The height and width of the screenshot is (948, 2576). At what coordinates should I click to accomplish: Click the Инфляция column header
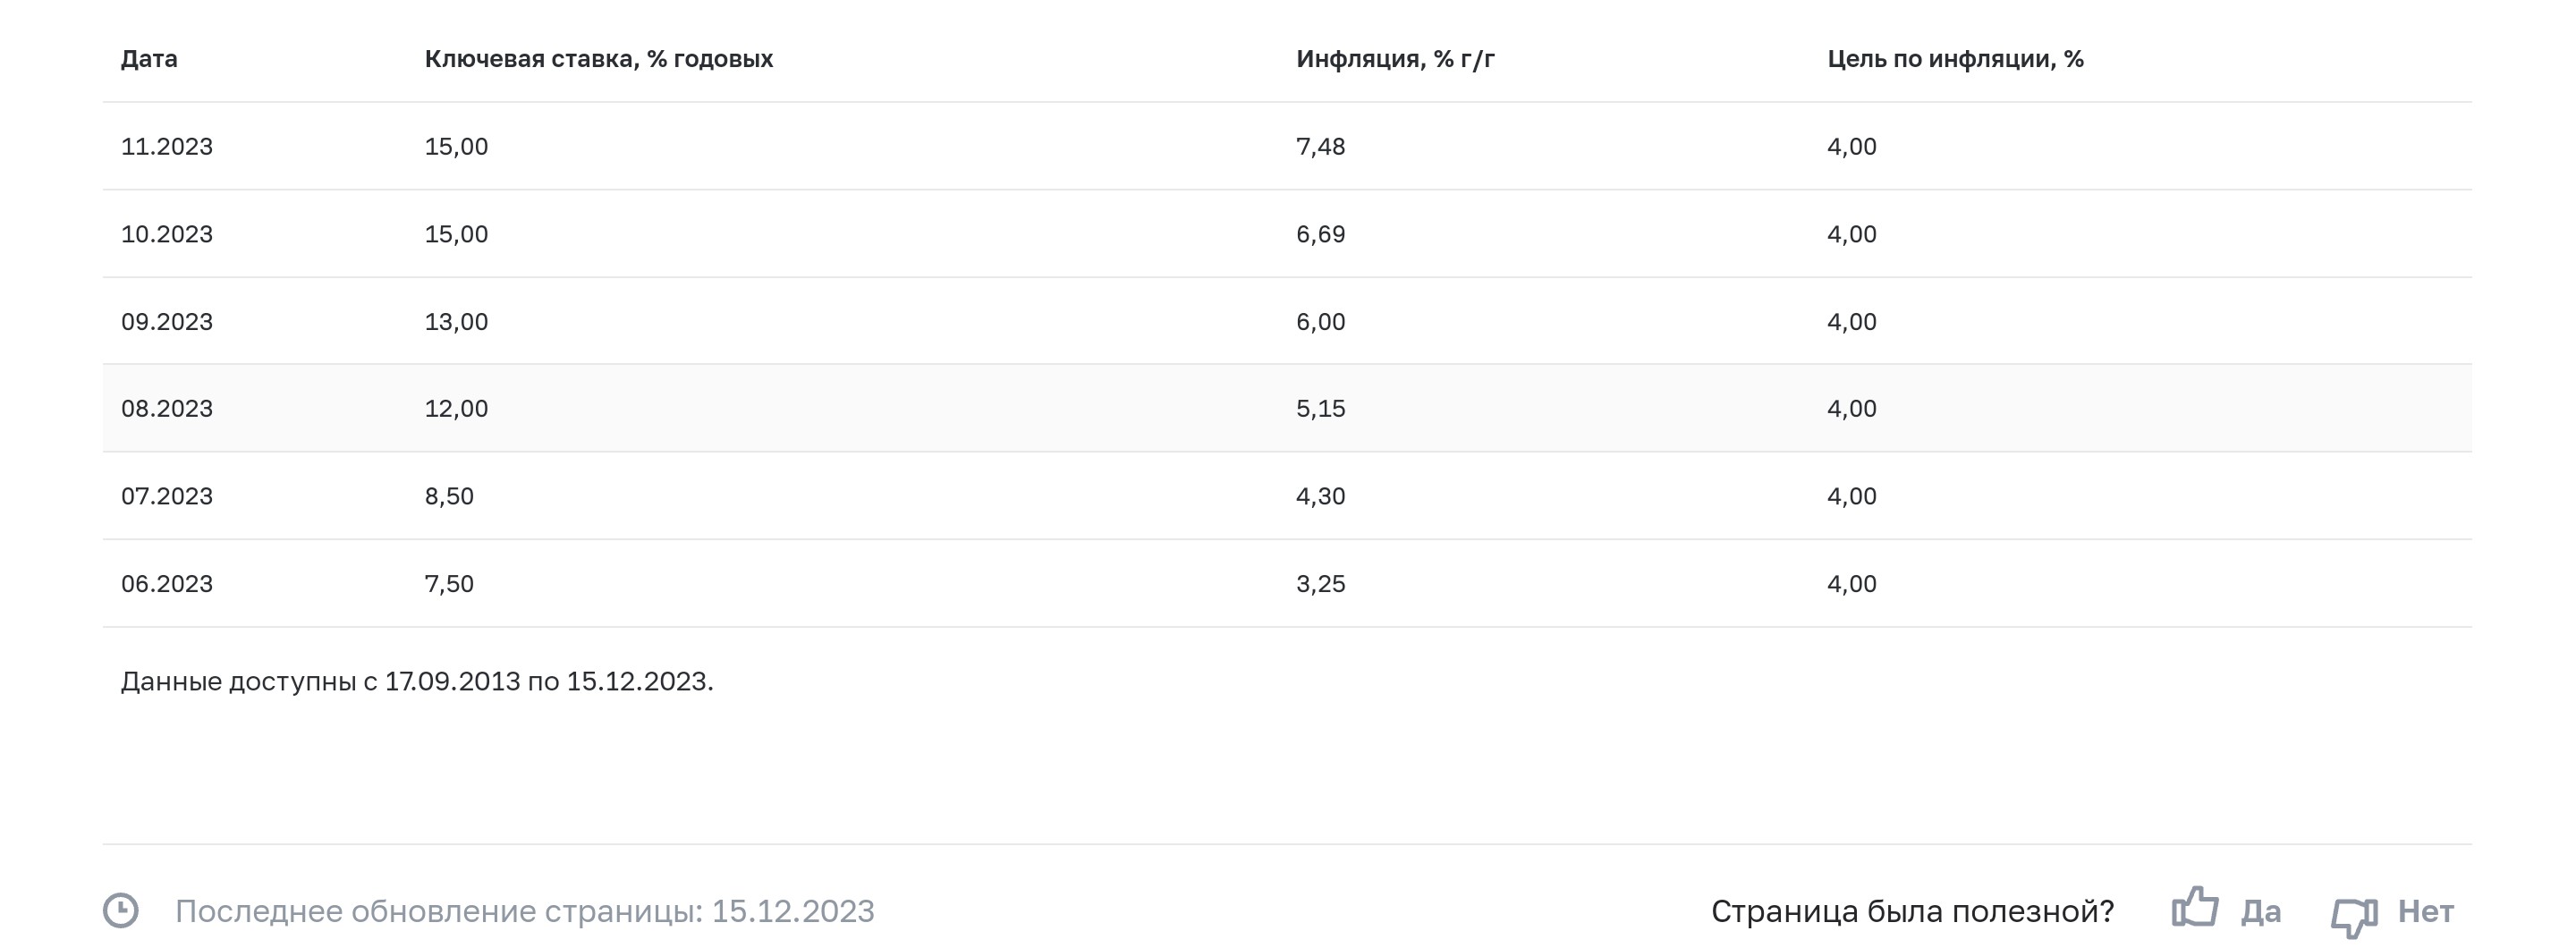pos(1395,59)
